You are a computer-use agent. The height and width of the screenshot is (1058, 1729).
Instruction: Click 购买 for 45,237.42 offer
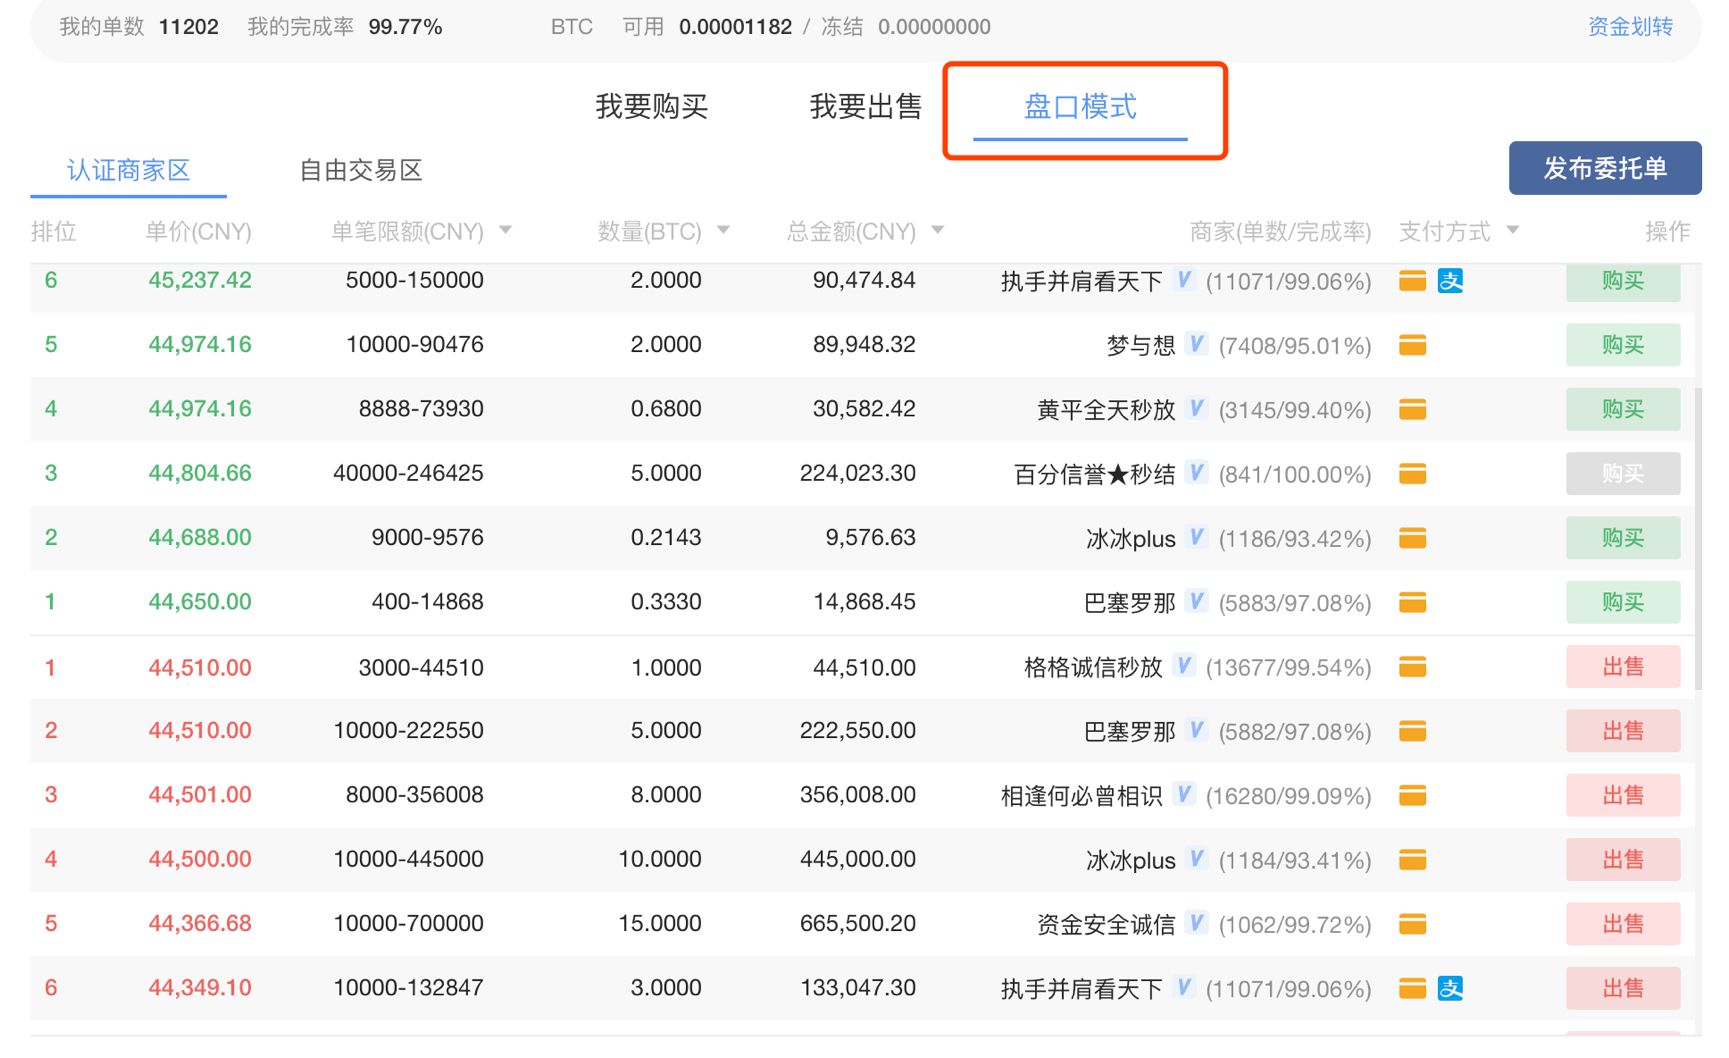pos(1623,281)
